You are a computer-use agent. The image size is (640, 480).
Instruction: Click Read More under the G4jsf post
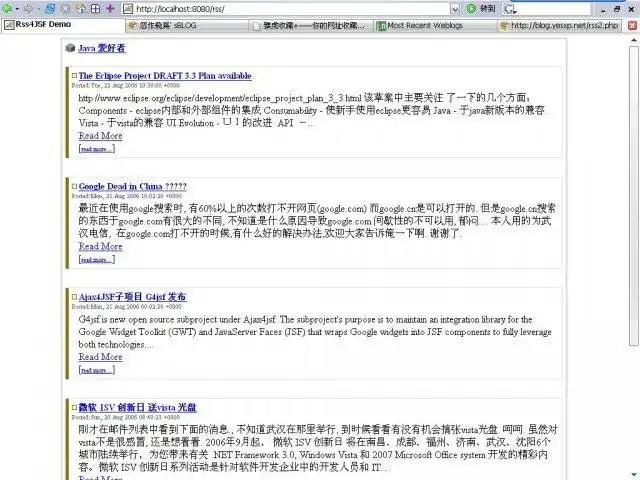[x=100, y=357]
